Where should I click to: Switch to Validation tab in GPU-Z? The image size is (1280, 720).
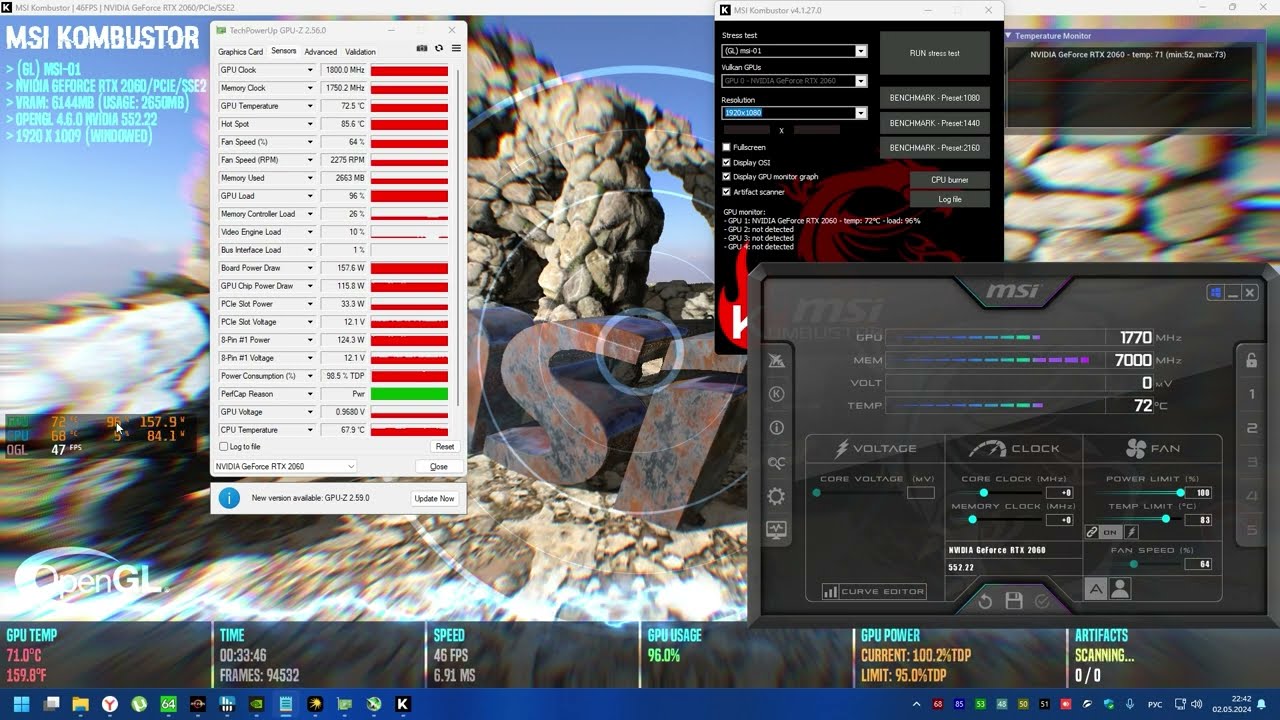click(x=360, y=51)
